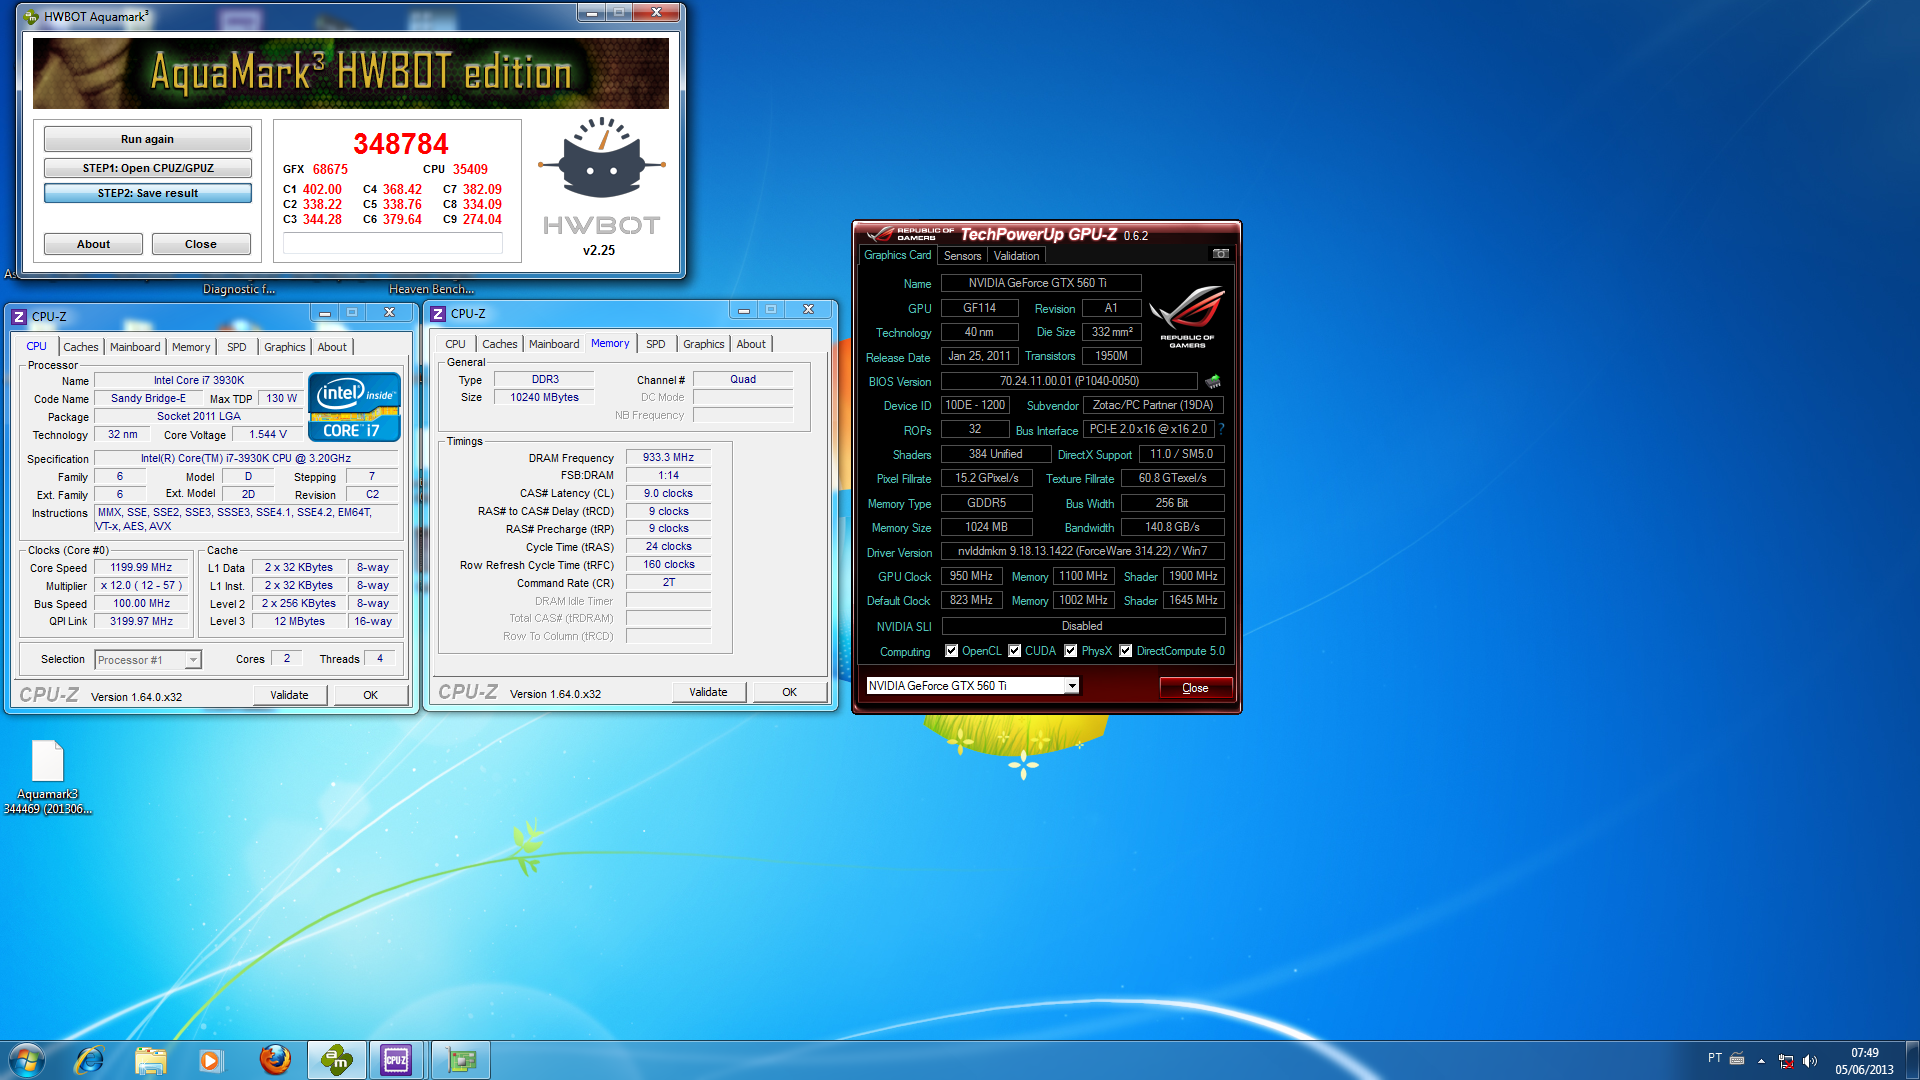Click the keyboard icon in system tray
This screenshot has width=1920, height=1080.
1737,1058
